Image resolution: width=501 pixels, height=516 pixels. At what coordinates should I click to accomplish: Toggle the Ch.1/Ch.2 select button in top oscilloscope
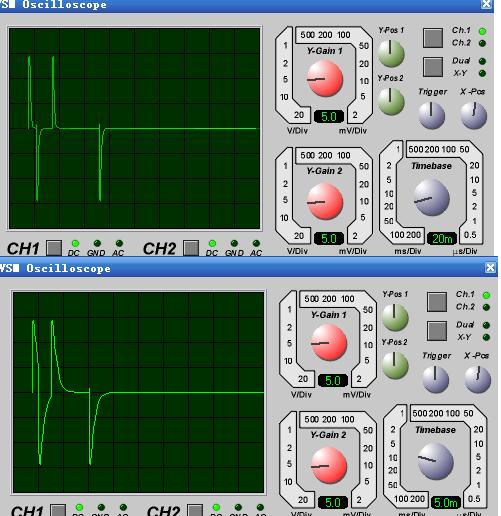pos(433,38)
